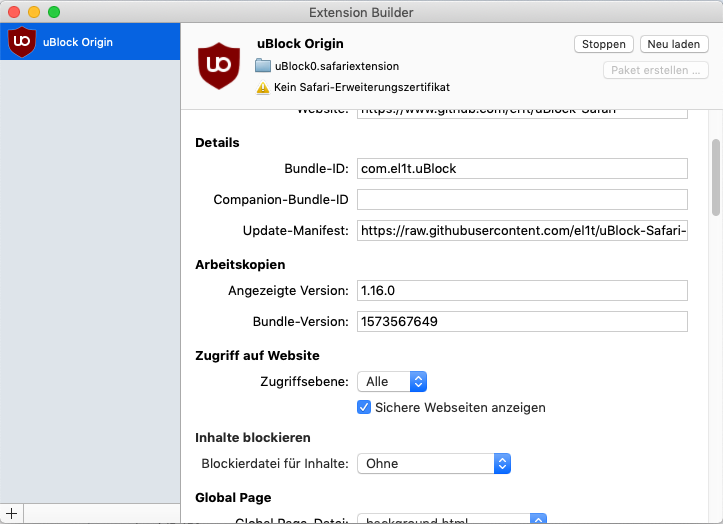Click the Zugriff auf Website heading
Screen dimensions: 723x524
pyautogui.click(x=257, y=355)
